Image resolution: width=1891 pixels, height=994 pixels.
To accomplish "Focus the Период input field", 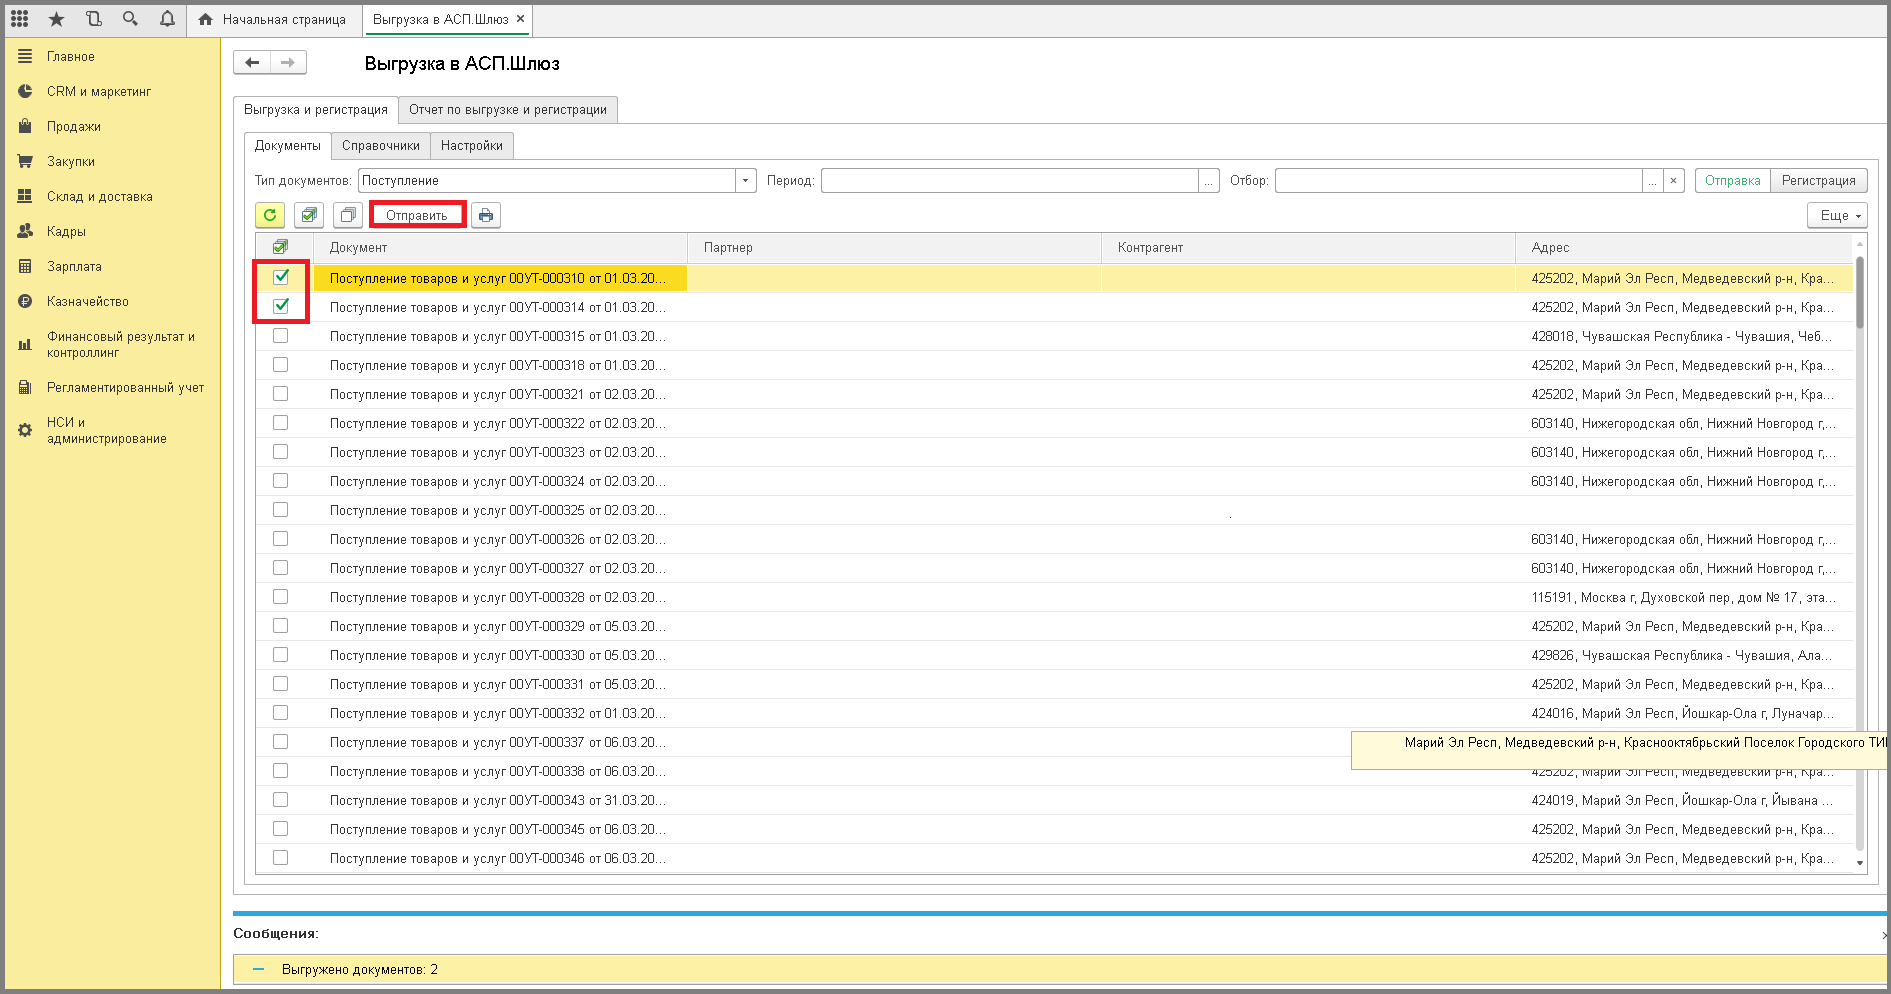I will click(x=1010, y=181).
